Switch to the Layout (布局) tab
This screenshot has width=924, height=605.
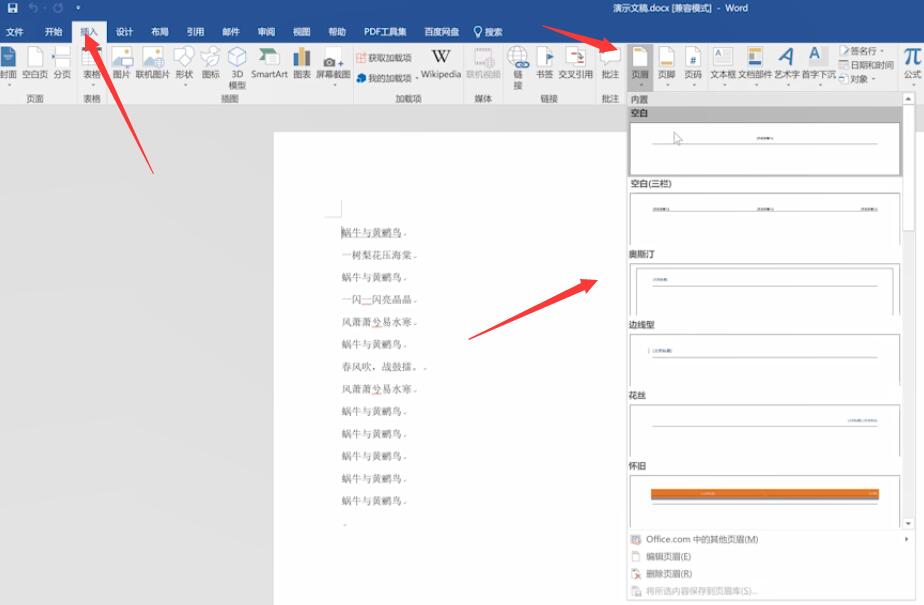tap(160, 32)
